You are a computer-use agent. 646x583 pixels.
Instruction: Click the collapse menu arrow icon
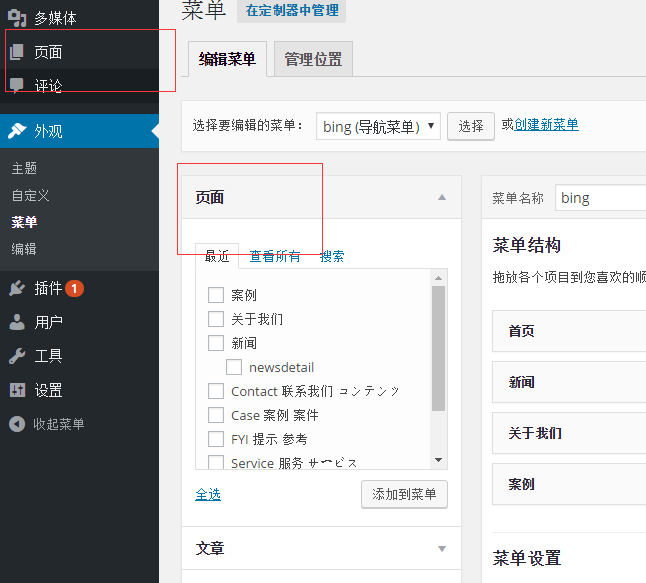[x=17, y=424]
